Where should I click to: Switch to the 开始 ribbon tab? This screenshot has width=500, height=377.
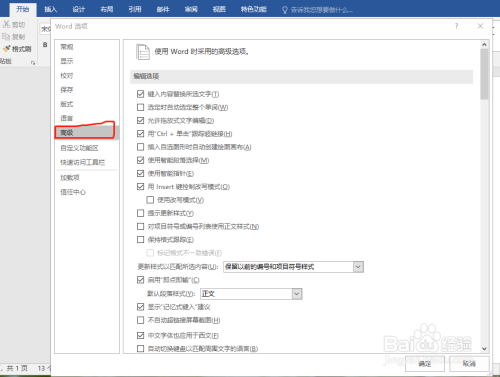23,9
